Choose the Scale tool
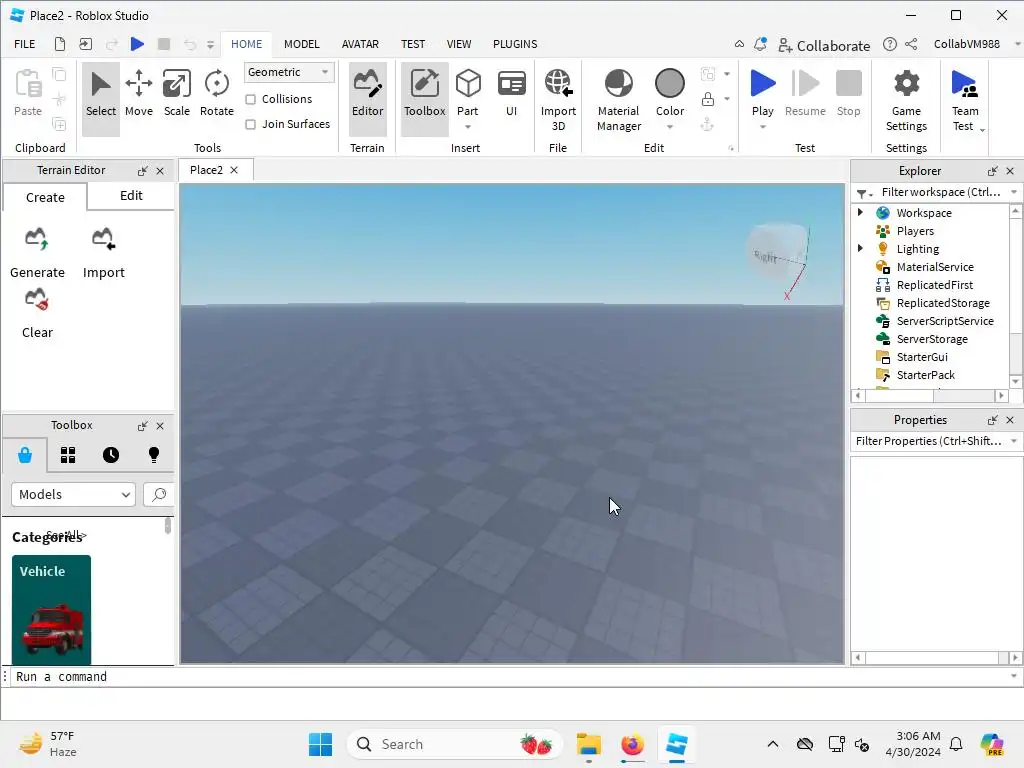 pos(176,93)
